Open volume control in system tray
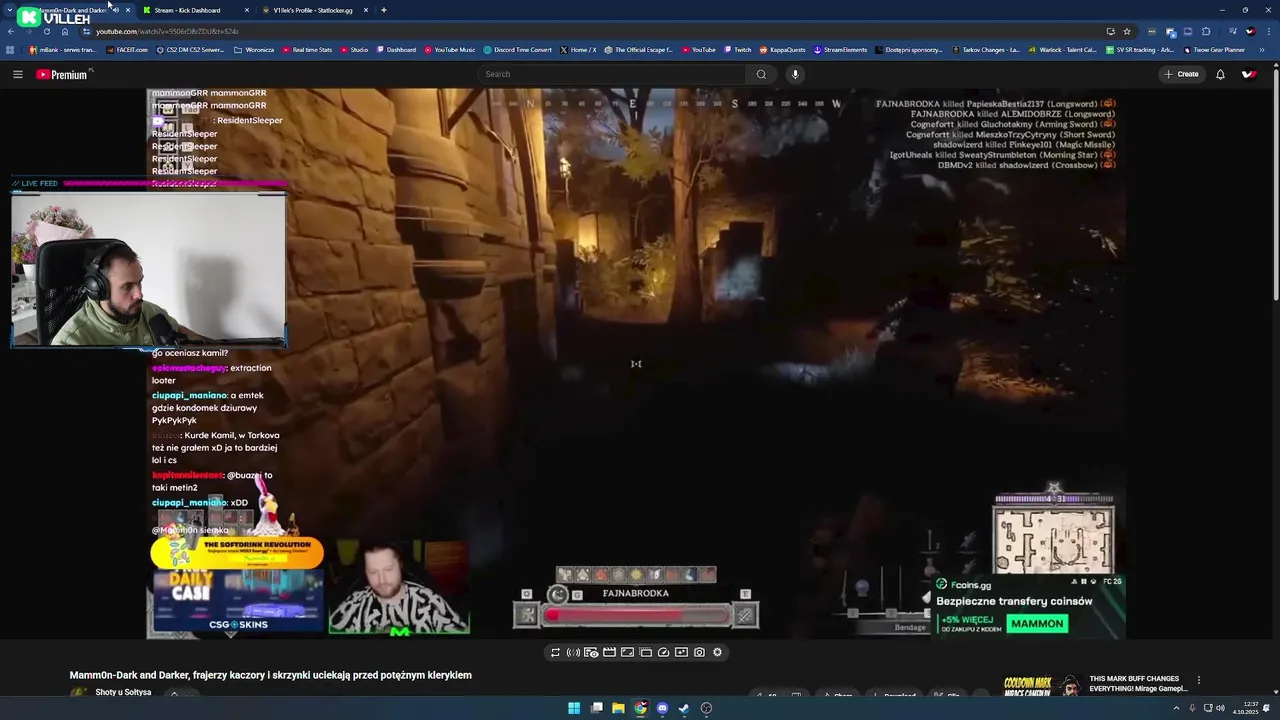The height and width of the screenshot is (720, 1280). point(1220,708)
